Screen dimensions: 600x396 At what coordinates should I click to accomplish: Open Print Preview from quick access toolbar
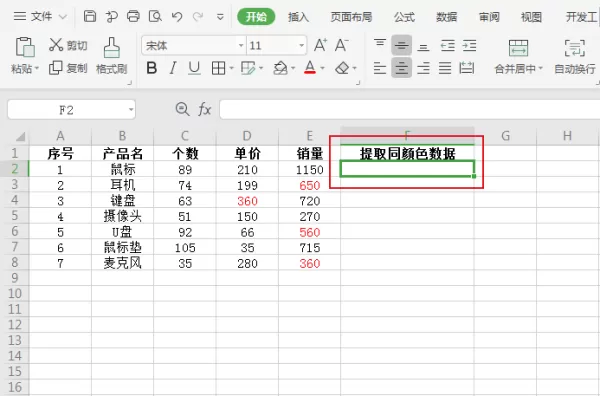[x=155, y=16]
